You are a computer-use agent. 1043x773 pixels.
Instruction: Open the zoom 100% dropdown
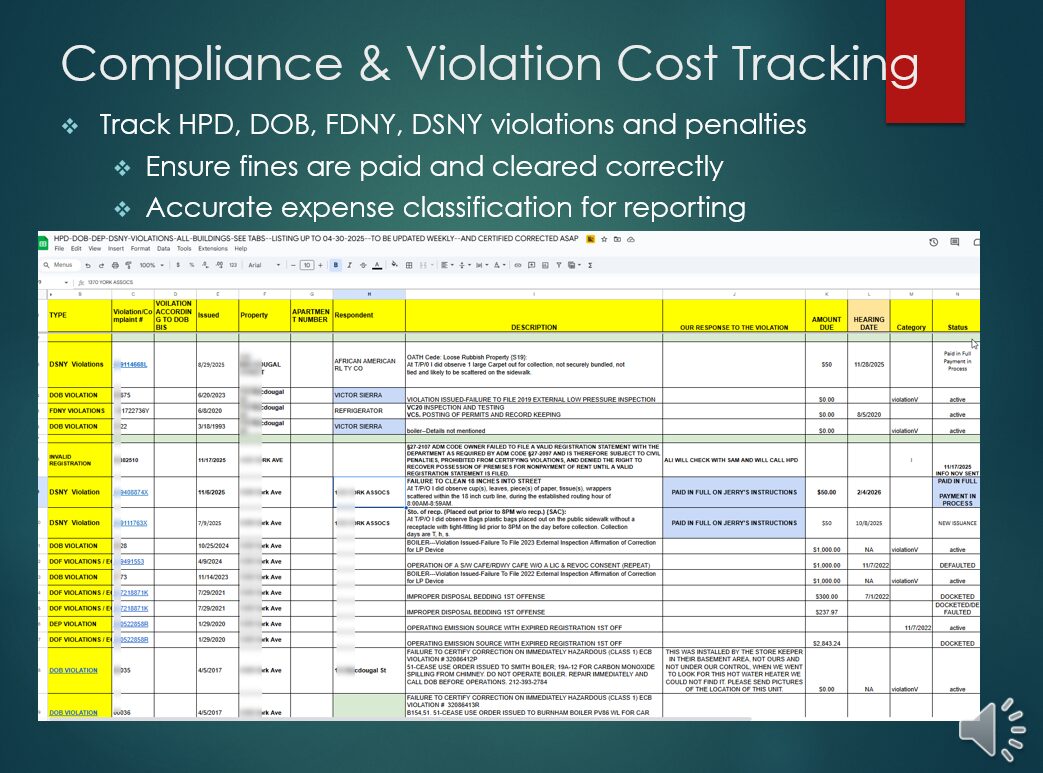(150, 265)
